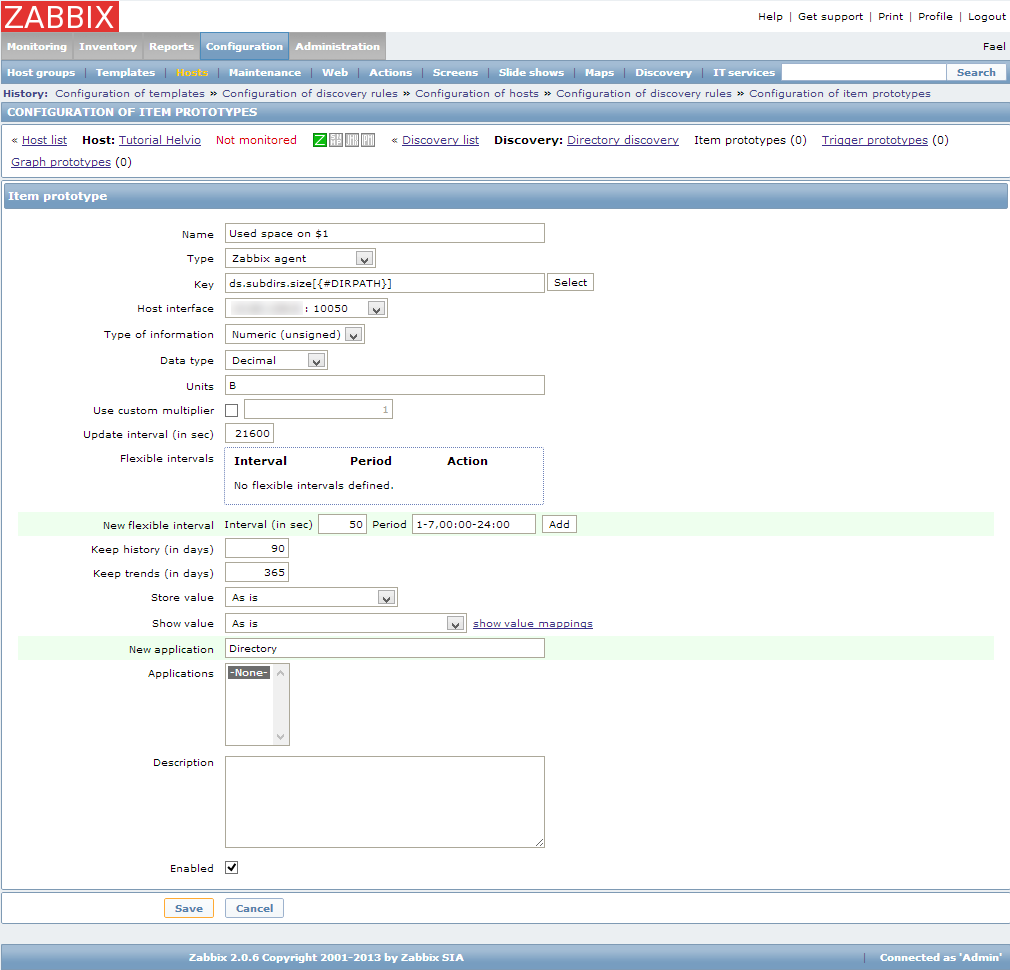
Task: Open the Directory discovery link
Action: [x=623, y=140]
